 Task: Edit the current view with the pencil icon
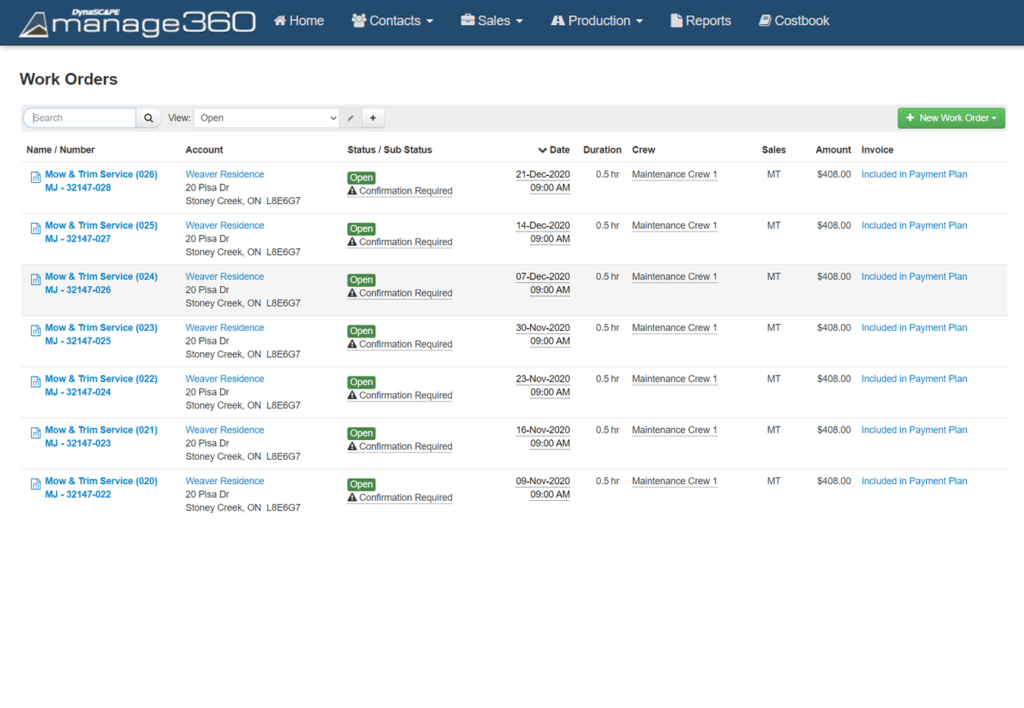pyautogui.click(x=349, y=117)
